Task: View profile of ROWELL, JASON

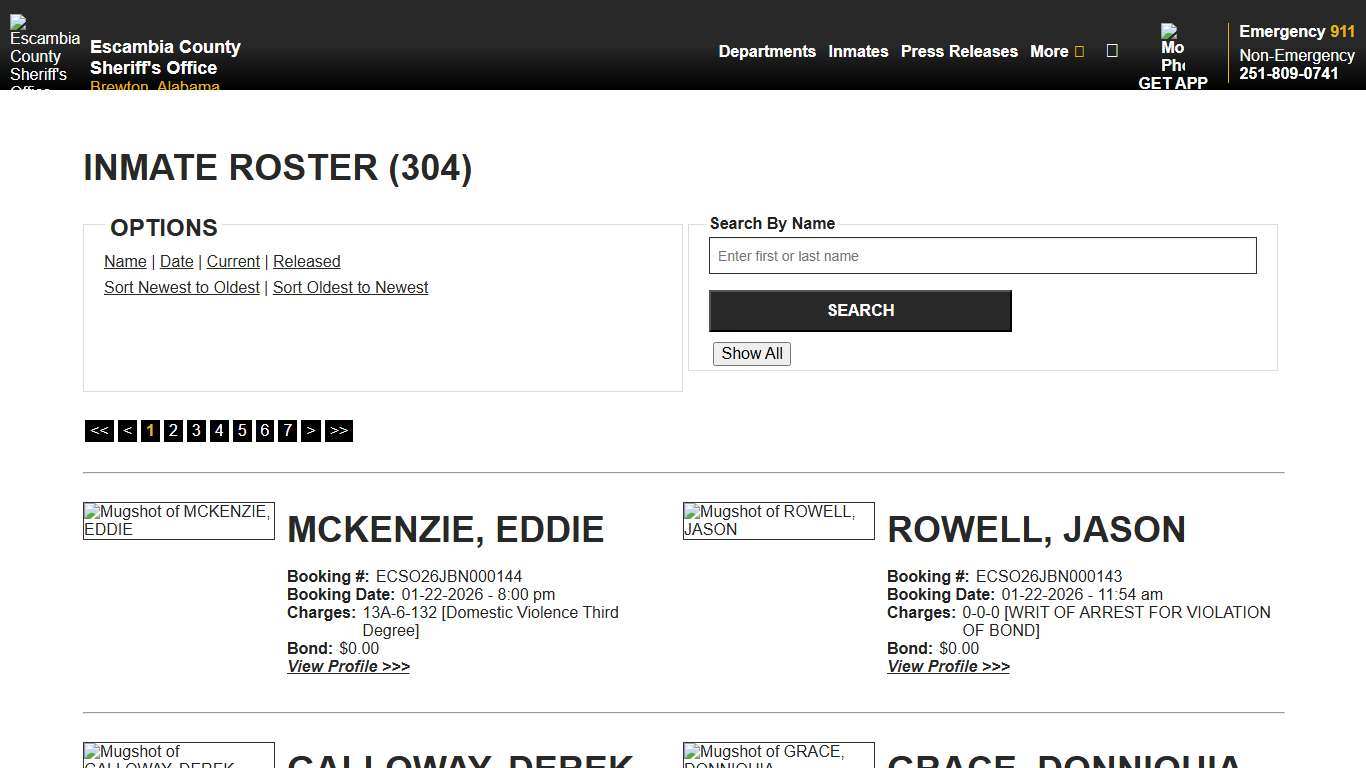Action: click(948, 666)
